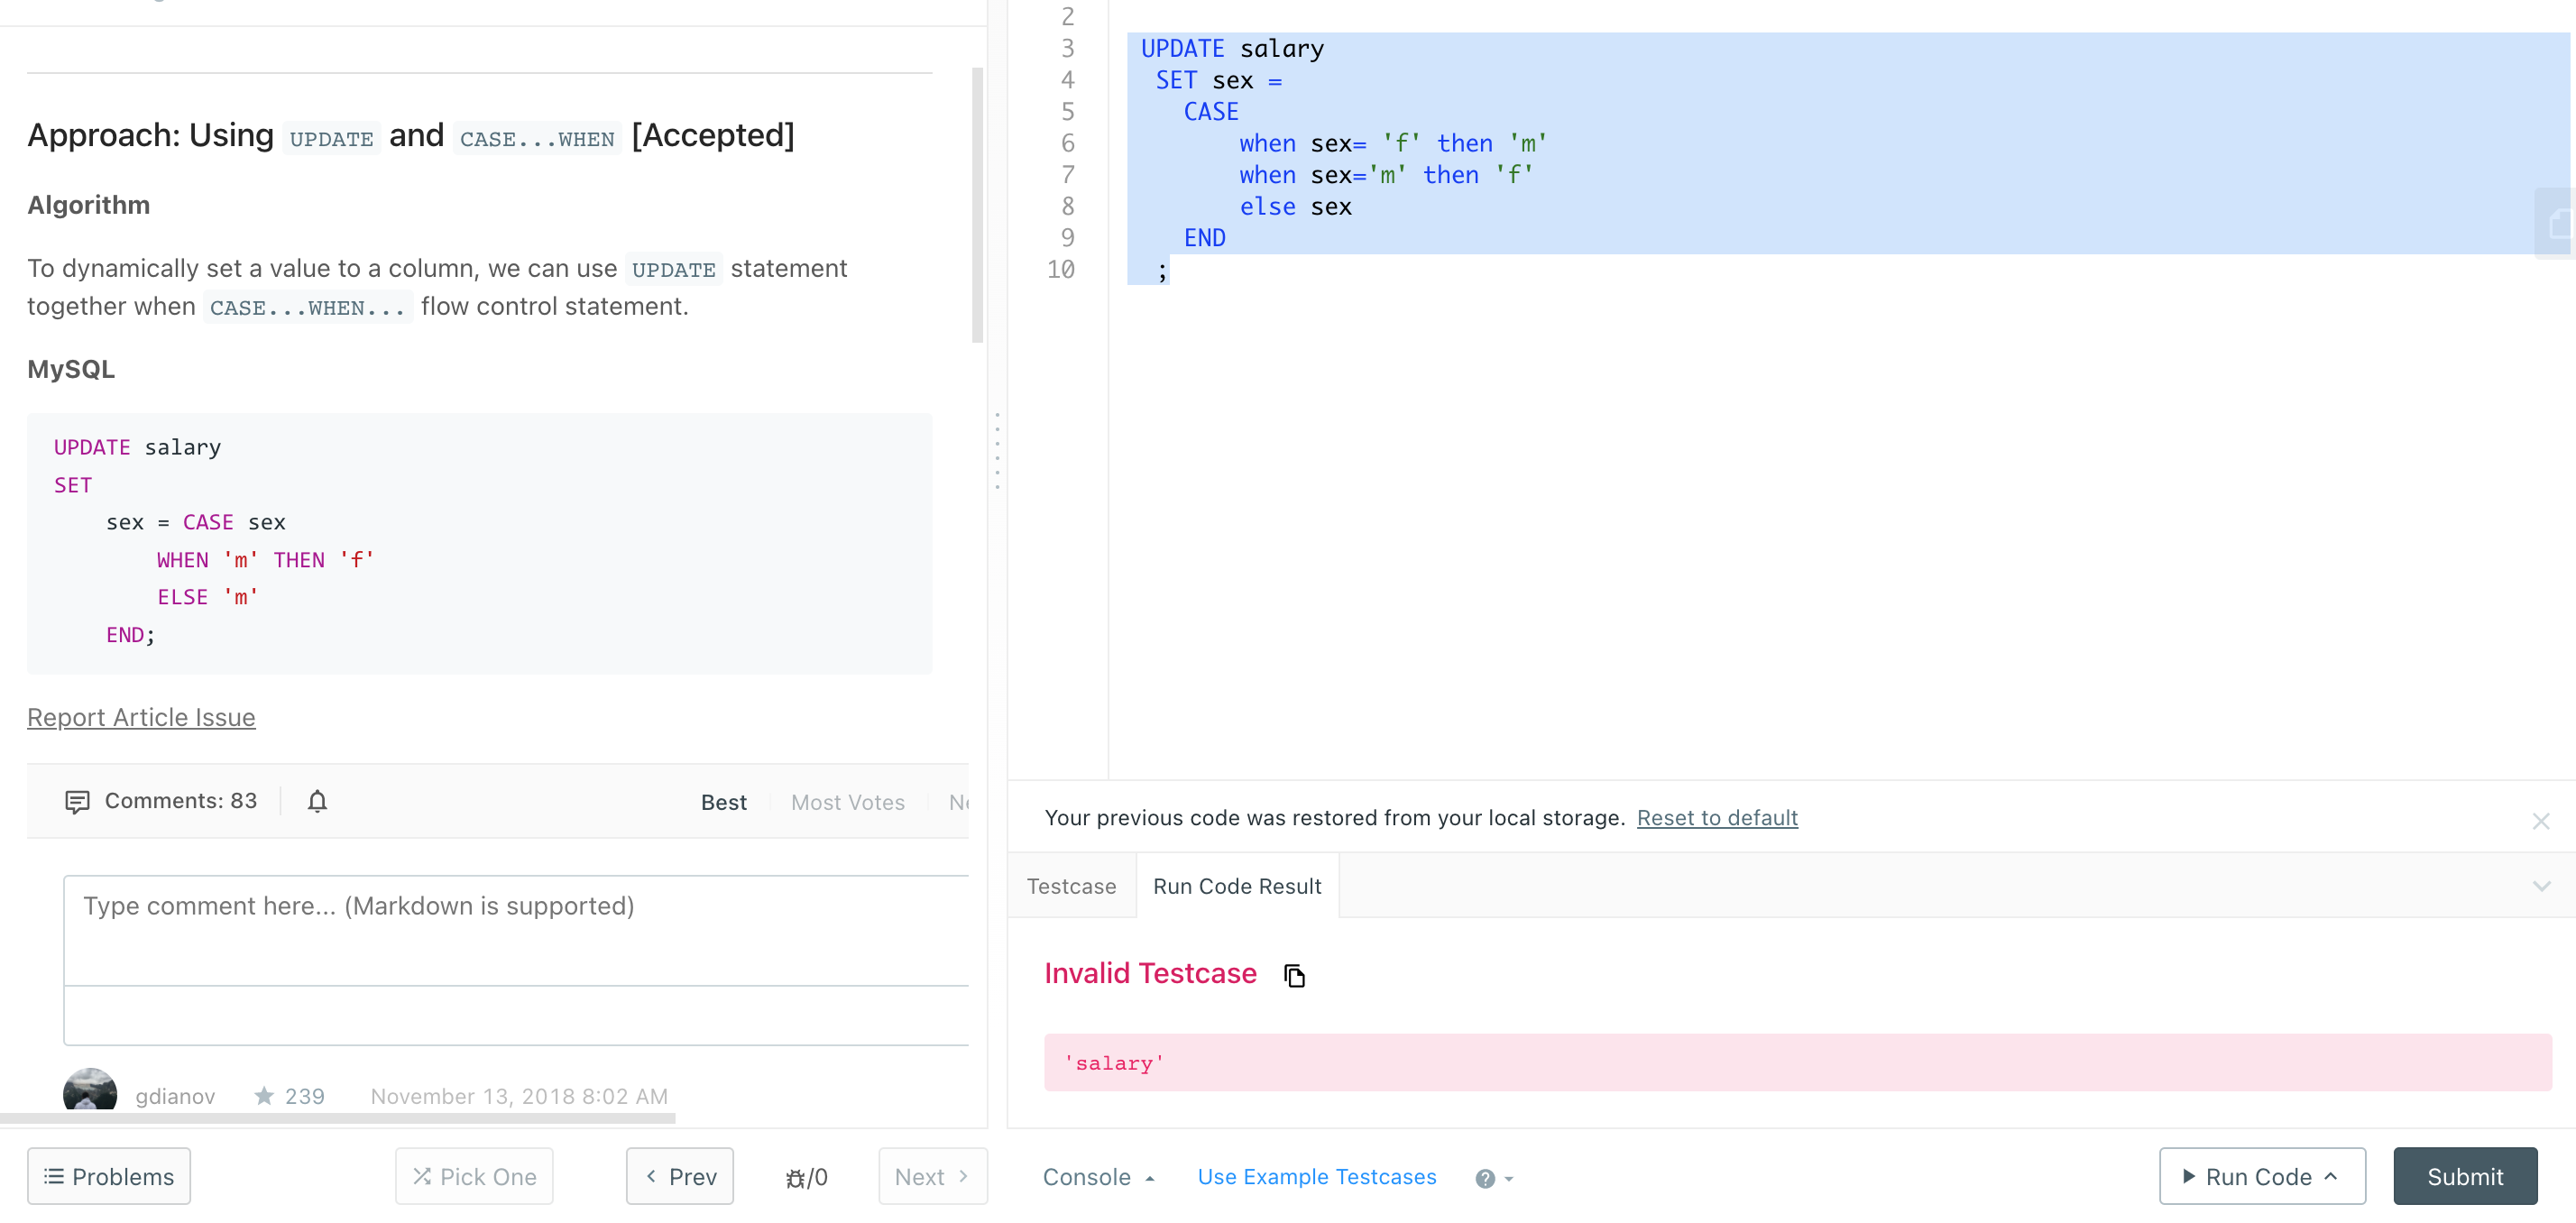The image size is (2576, 1223).
Task: Click the star rating beside 239
Action: [264, 1096]
